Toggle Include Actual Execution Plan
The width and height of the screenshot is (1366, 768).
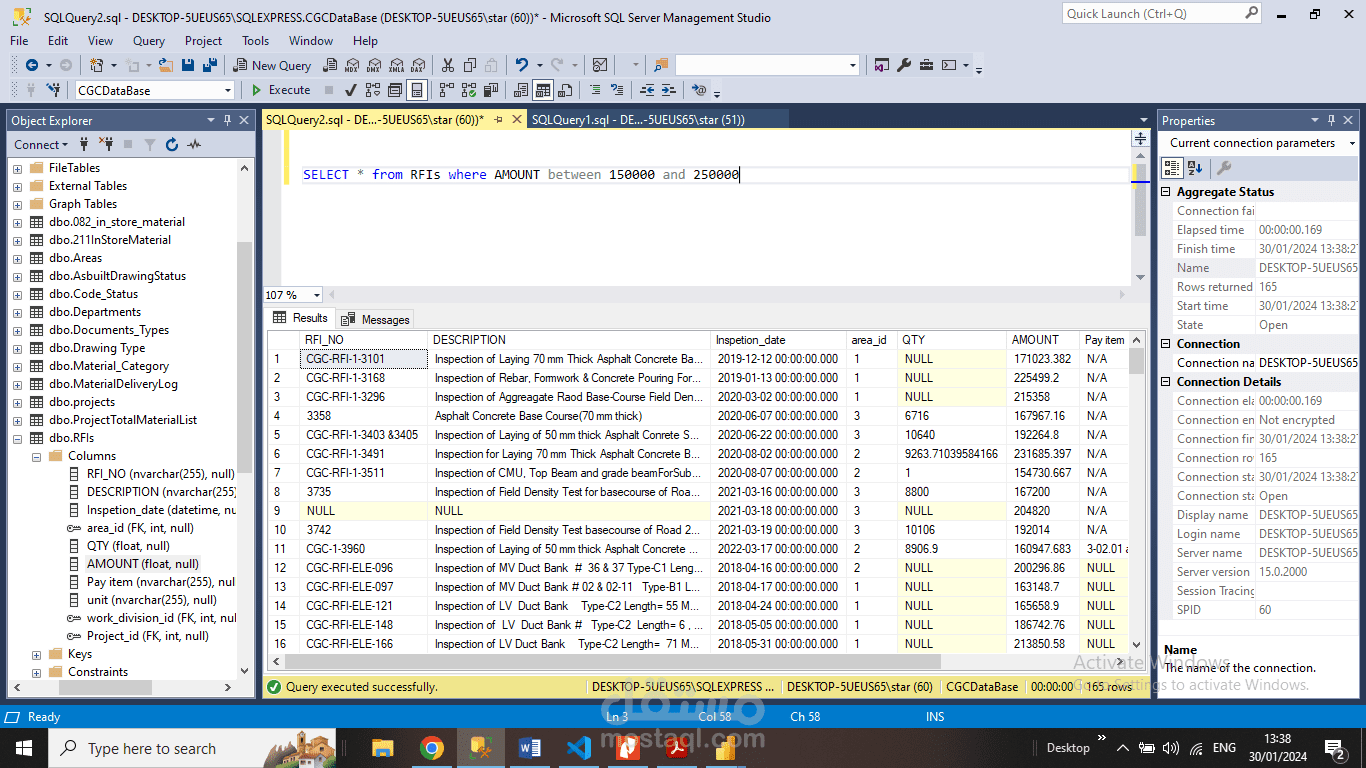click(446, 90)
